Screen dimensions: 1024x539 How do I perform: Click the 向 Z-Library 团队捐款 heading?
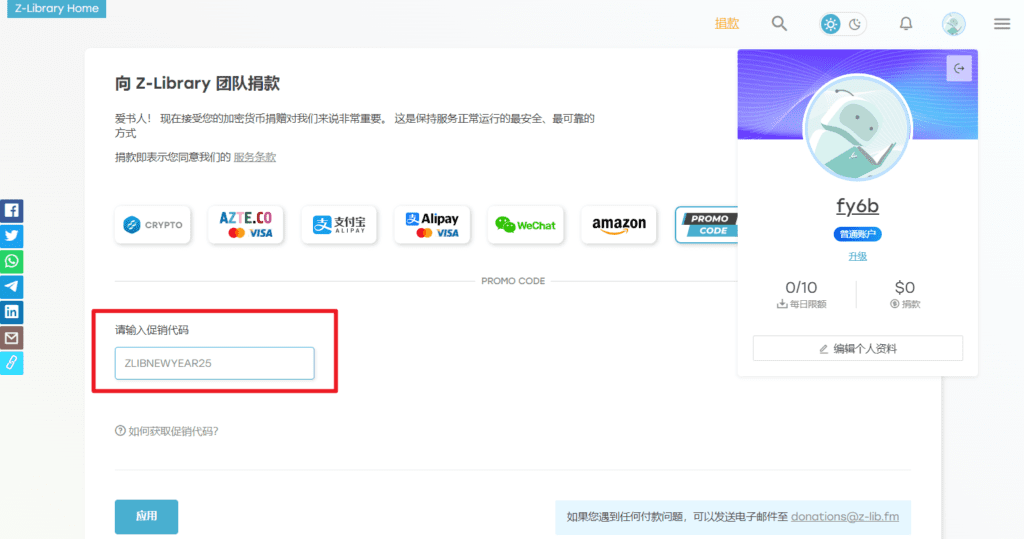[x=197, y=84]
